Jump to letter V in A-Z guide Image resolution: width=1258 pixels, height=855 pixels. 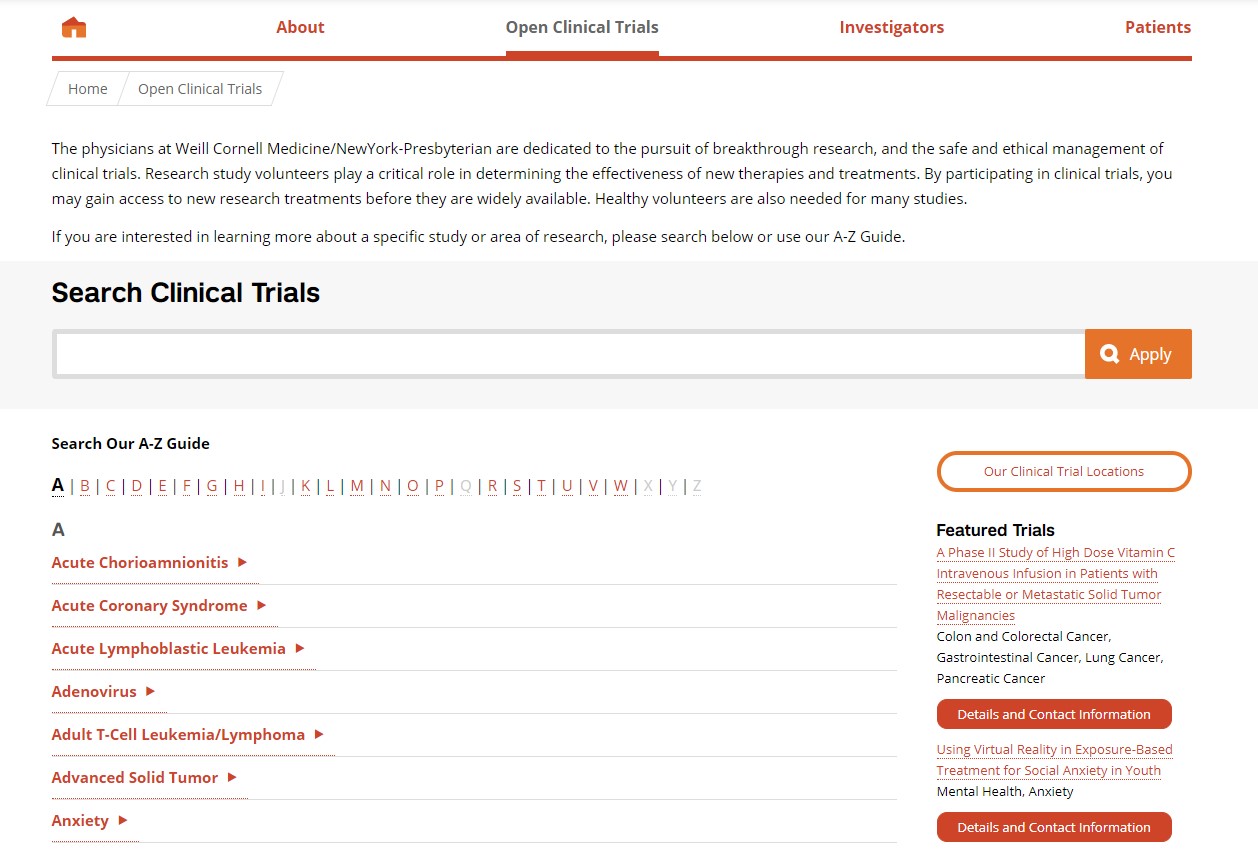click(x=593, y=486)
